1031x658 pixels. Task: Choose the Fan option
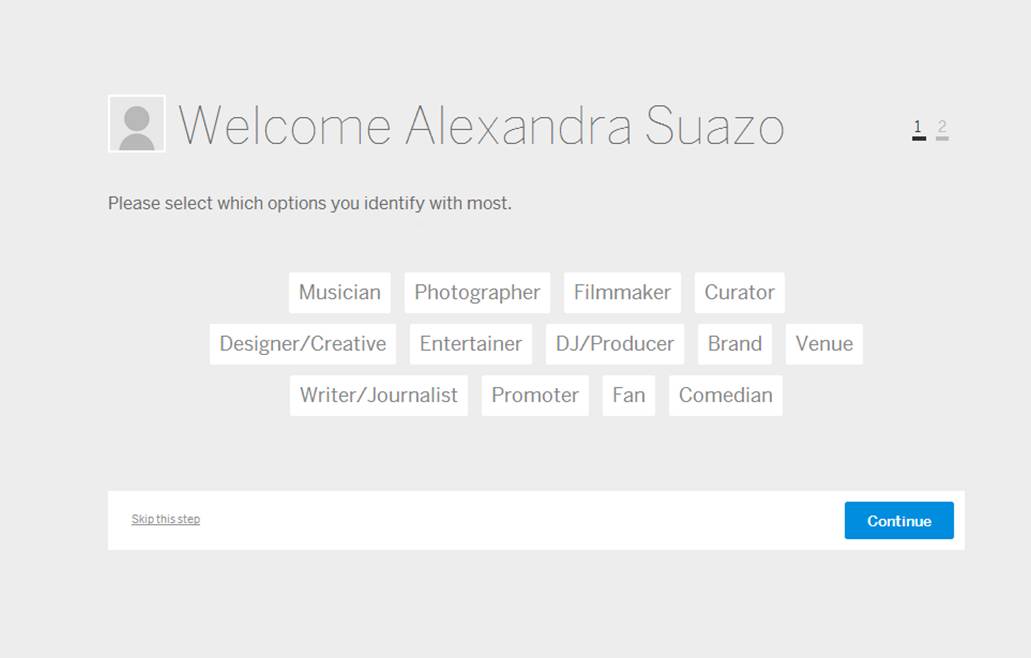pos(629,395)
